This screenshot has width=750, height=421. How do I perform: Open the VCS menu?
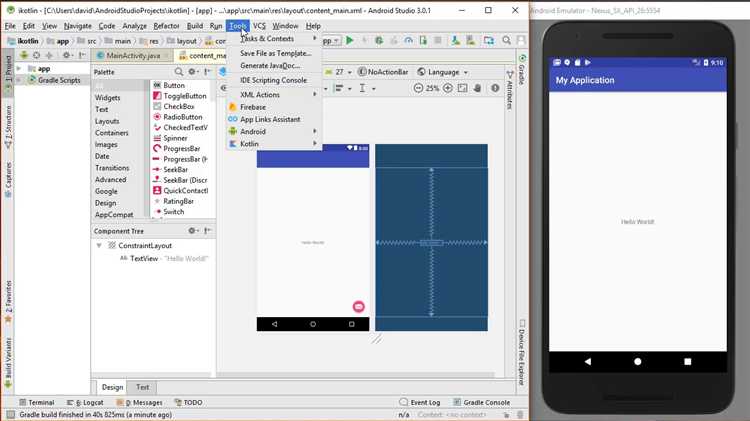point(259,26)
